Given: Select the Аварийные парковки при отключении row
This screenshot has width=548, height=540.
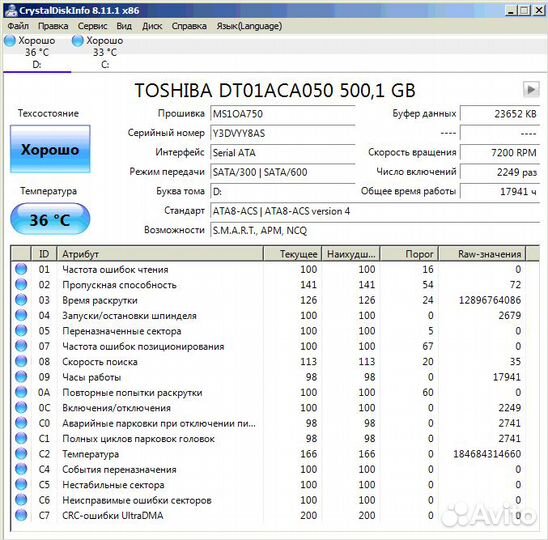Looking at the screenshot, I should pyautogui.click(x=268, y=423).
